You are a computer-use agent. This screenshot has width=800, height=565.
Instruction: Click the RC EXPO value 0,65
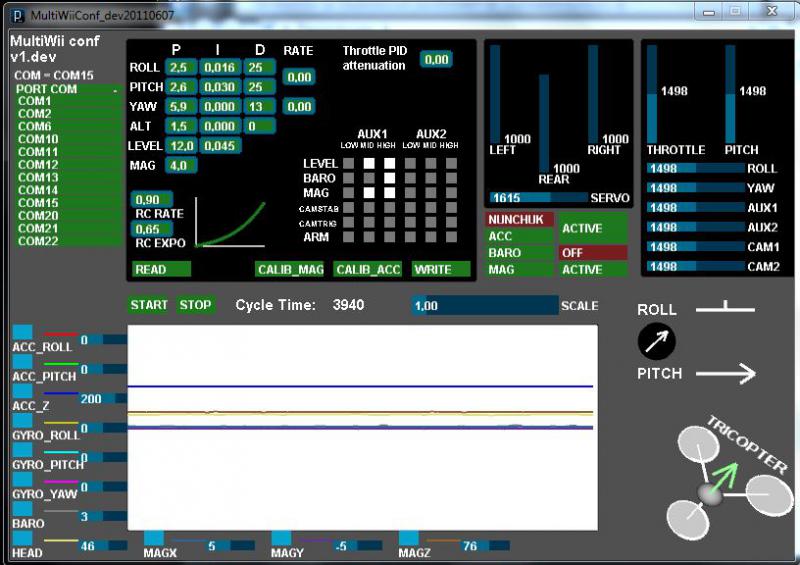152,229
